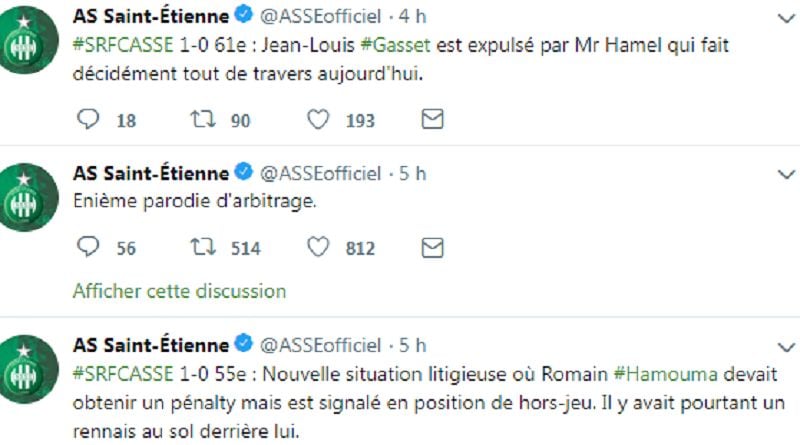Retweet the 'Enième parodie d'arbitrage' tweet
This screenshot has height=445, width=800.
pos(203,248)
